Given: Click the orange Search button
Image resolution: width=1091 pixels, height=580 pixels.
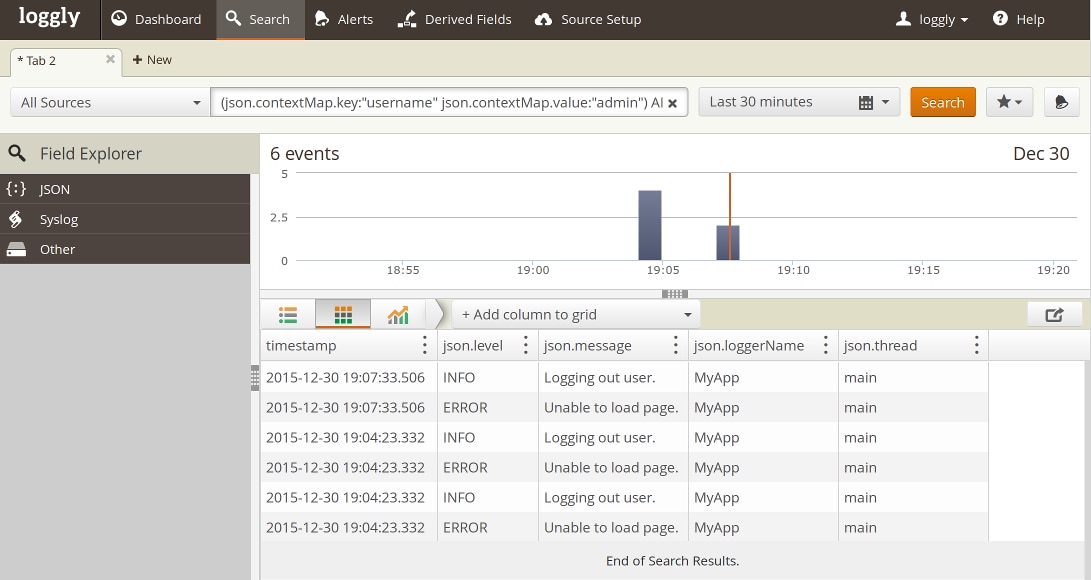Looking at the screenshot, I should point(942,102).
